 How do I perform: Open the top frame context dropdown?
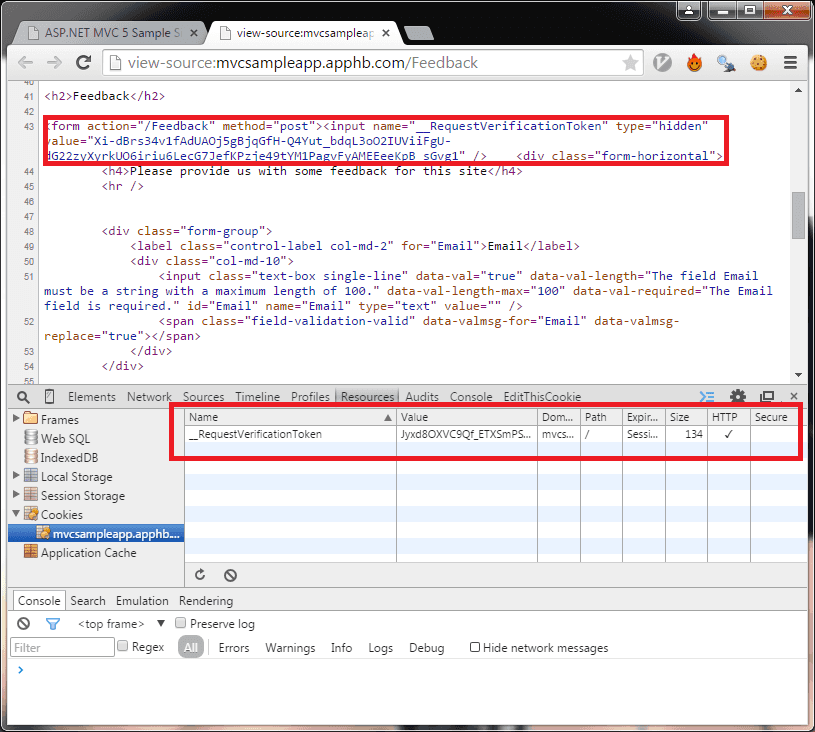pos(160,624)
